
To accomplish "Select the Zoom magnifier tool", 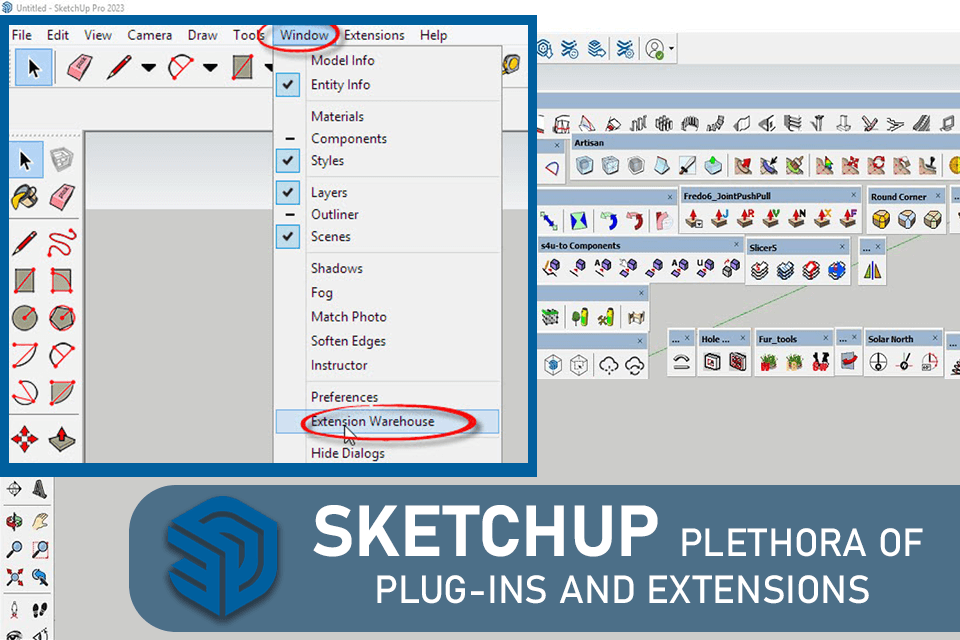I will pyautogui.click(x=14, y=549).
